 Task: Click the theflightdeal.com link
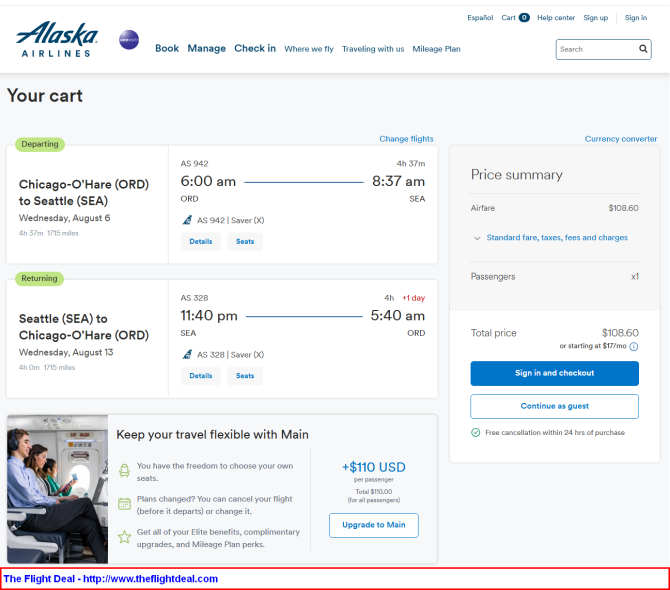pos(150,578)
